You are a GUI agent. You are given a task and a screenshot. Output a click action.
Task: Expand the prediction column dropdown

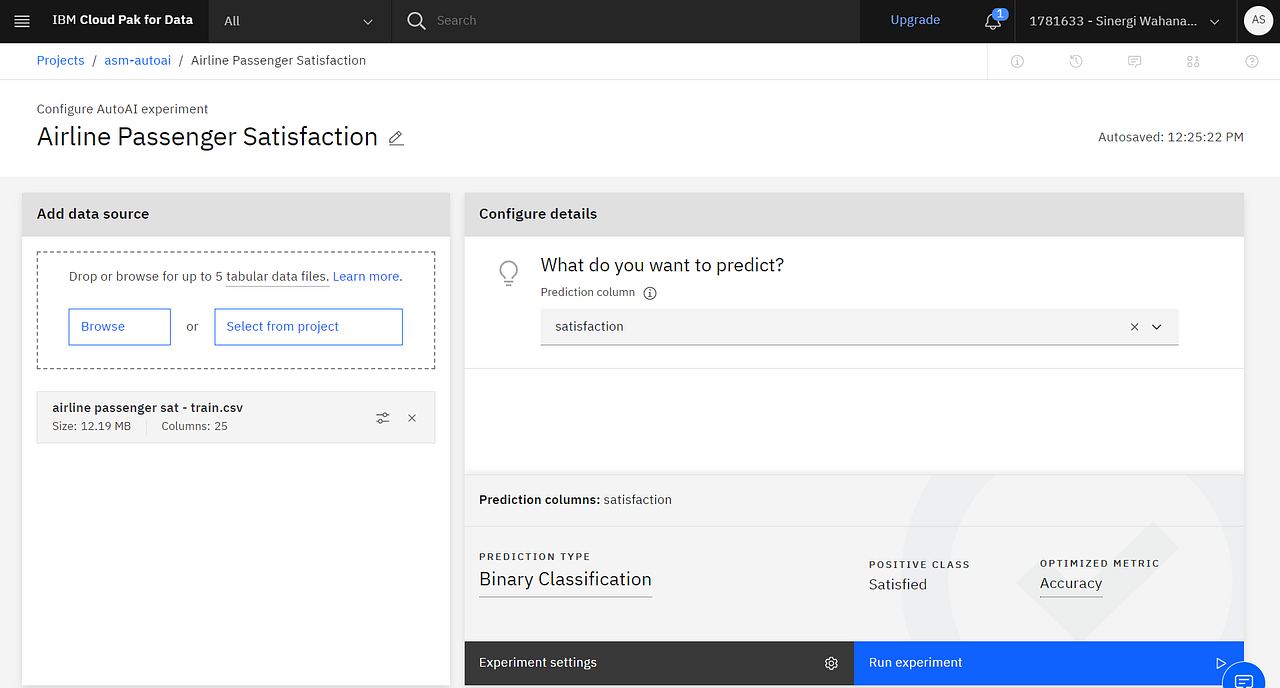tap(1157, 326)
